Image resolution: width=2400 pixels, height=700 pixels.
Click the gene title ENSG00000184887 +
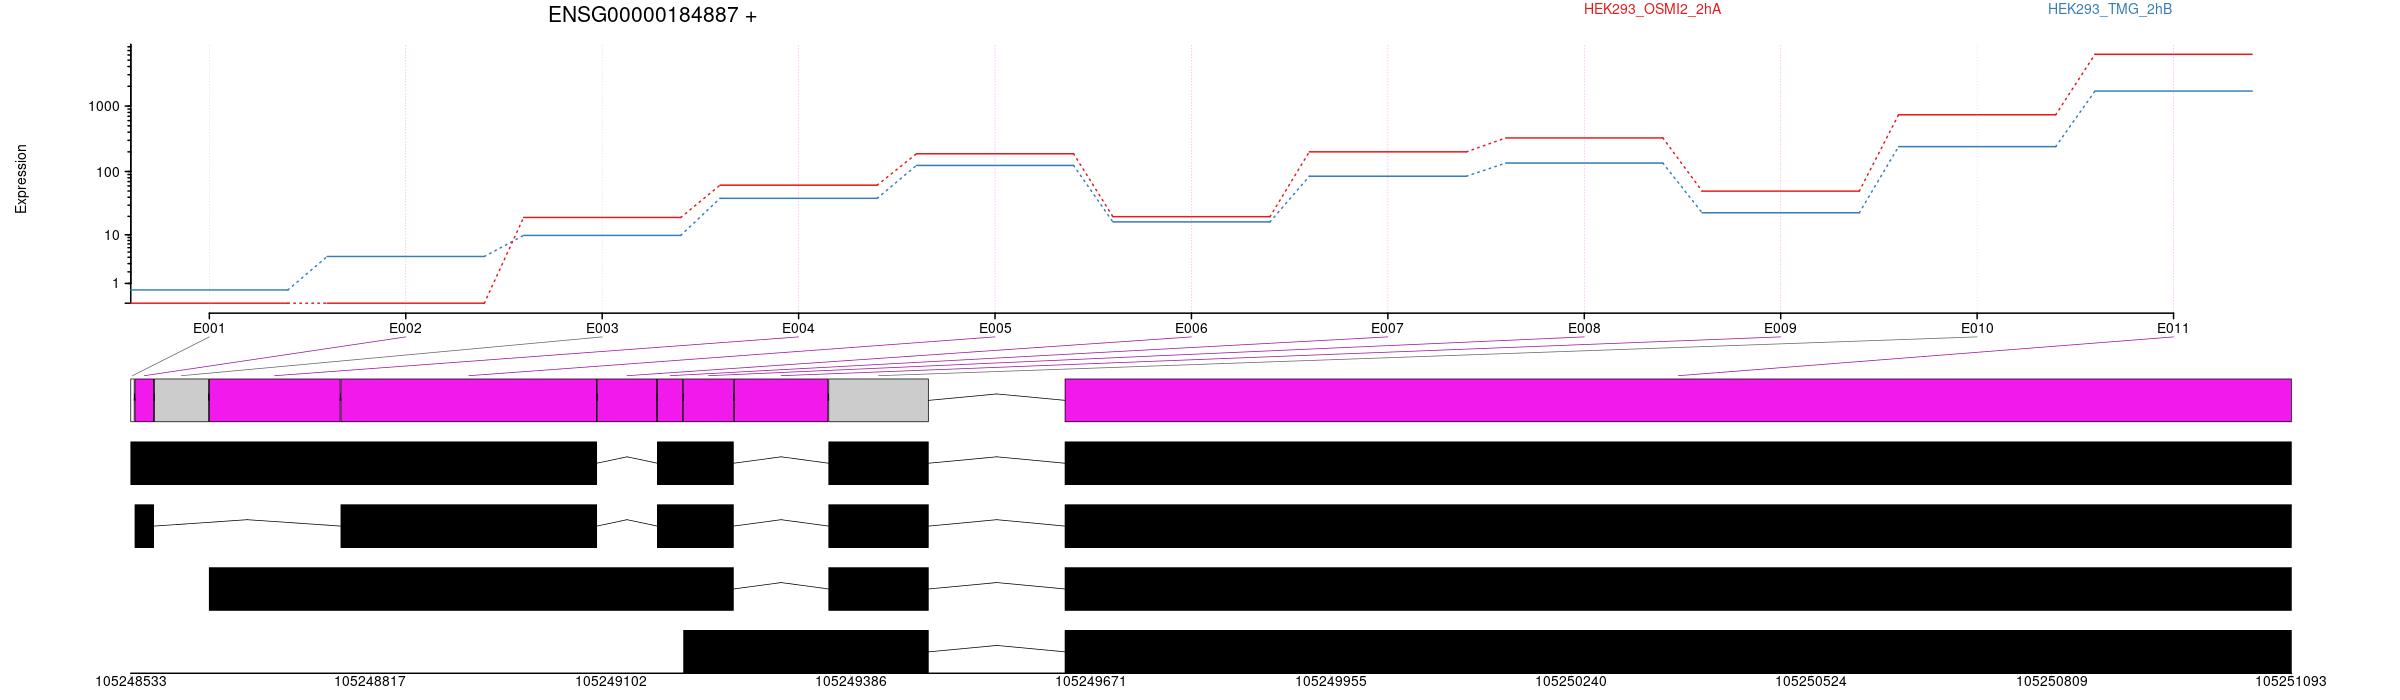pos(652,15)
